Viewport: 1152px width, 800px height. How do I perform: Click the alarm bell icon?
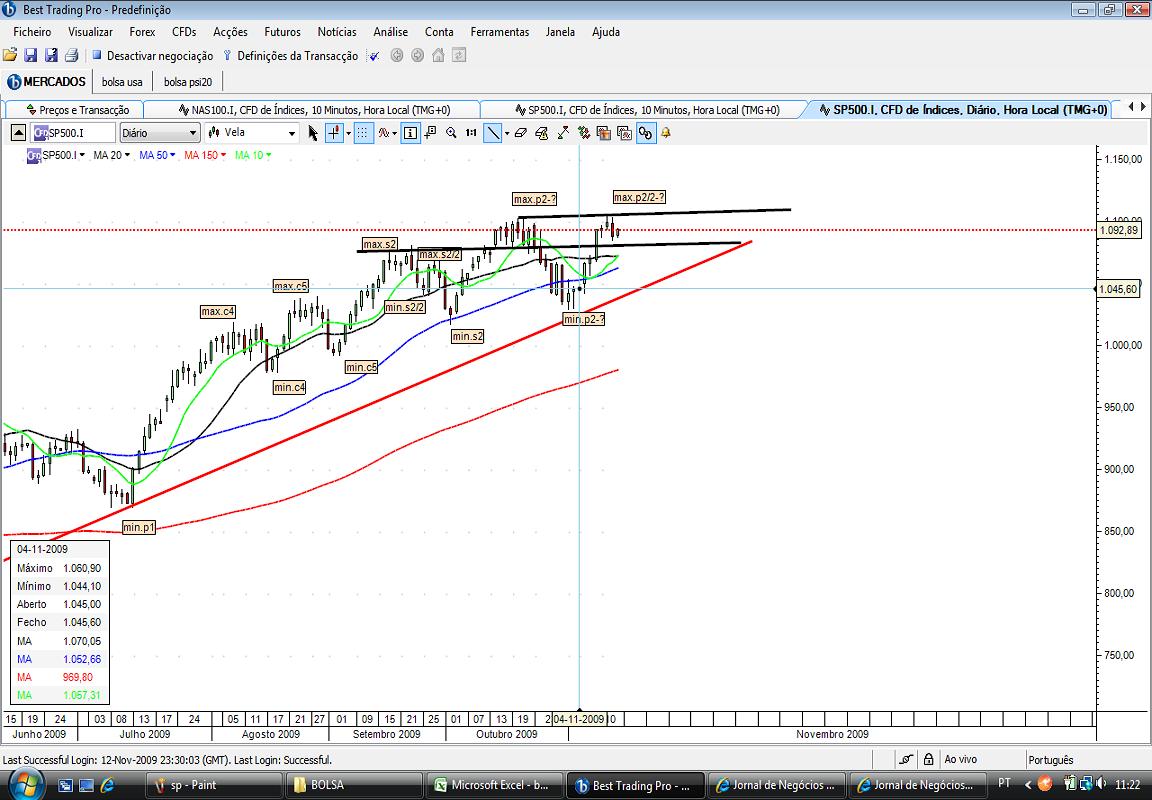666,133
